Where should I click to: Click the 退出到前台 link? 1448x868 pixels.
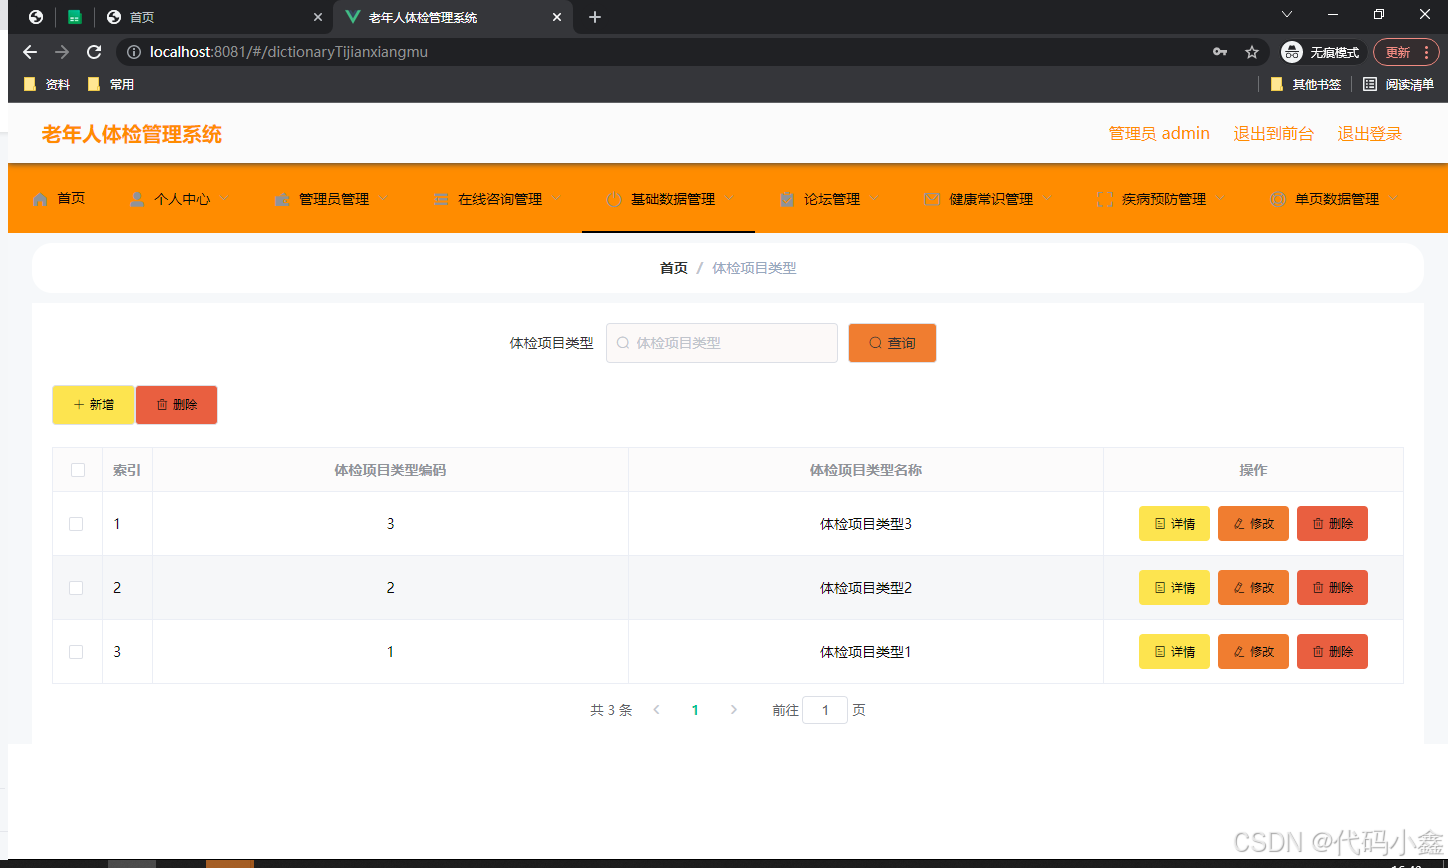[1273, 134]
